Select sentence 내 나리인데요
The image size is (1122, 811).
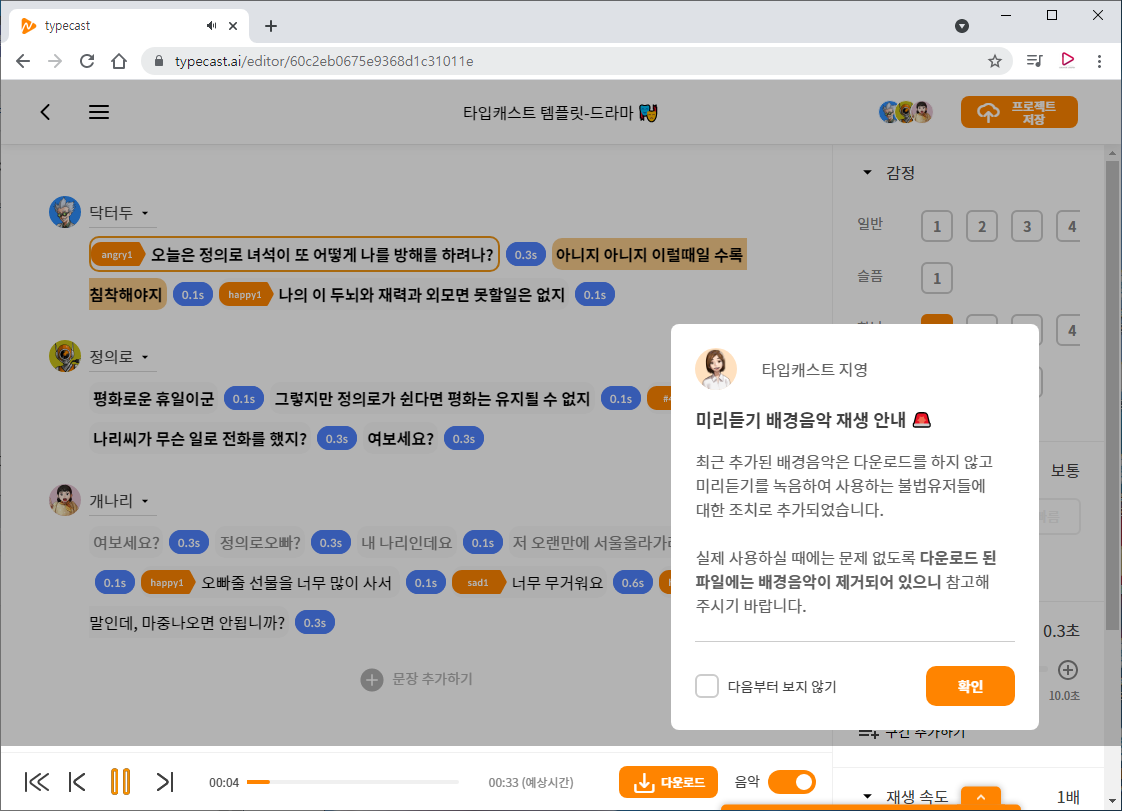(406, 543)
